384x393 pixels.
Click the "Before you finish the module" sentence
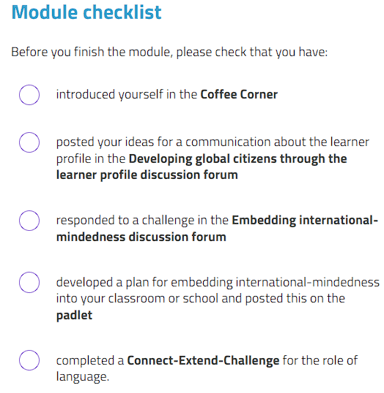tap(169, 52)
